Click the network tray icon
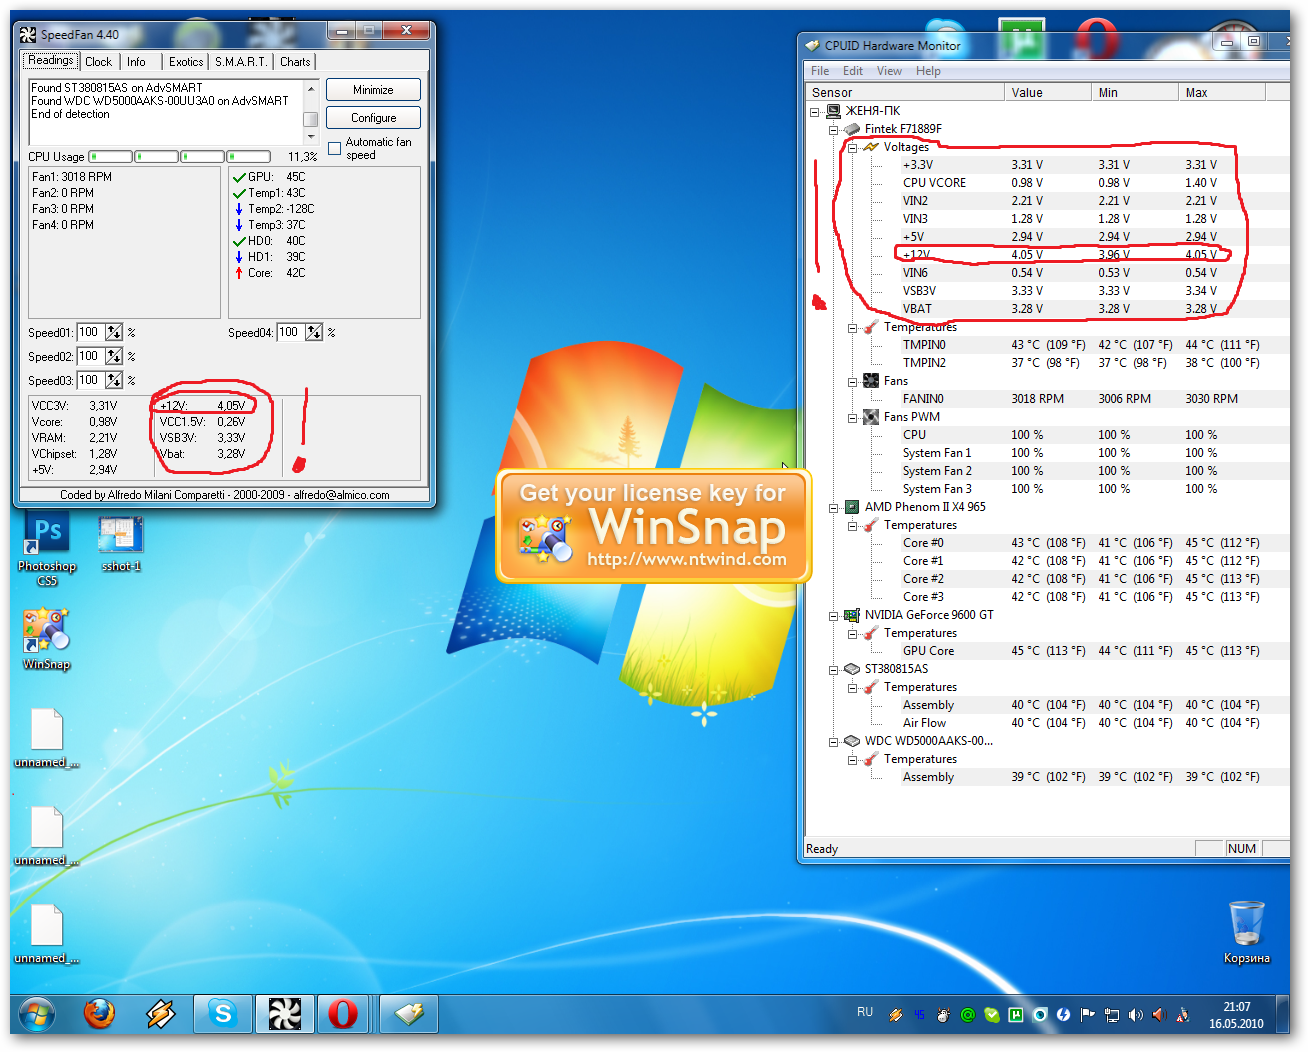This screenshot has width=1308, height=1052. point(1111,1015)
